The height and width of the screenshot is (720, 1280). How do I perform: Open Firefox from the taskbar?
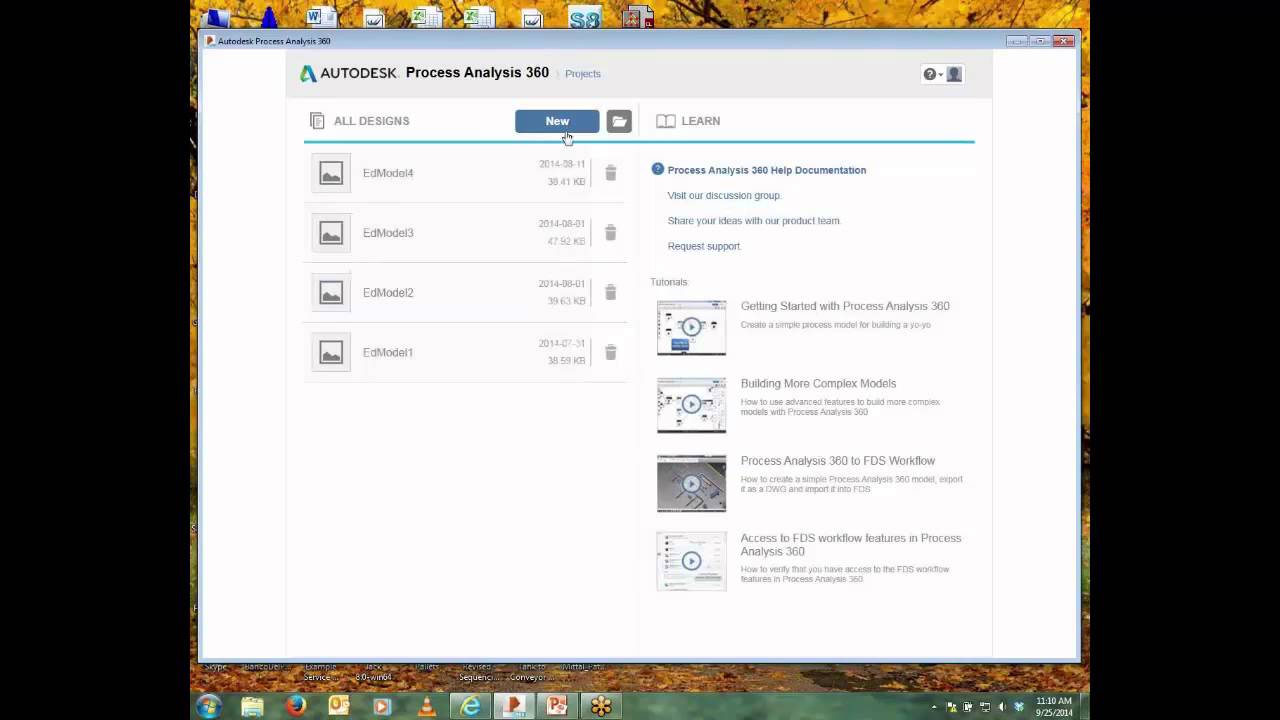tap(296, 706)
